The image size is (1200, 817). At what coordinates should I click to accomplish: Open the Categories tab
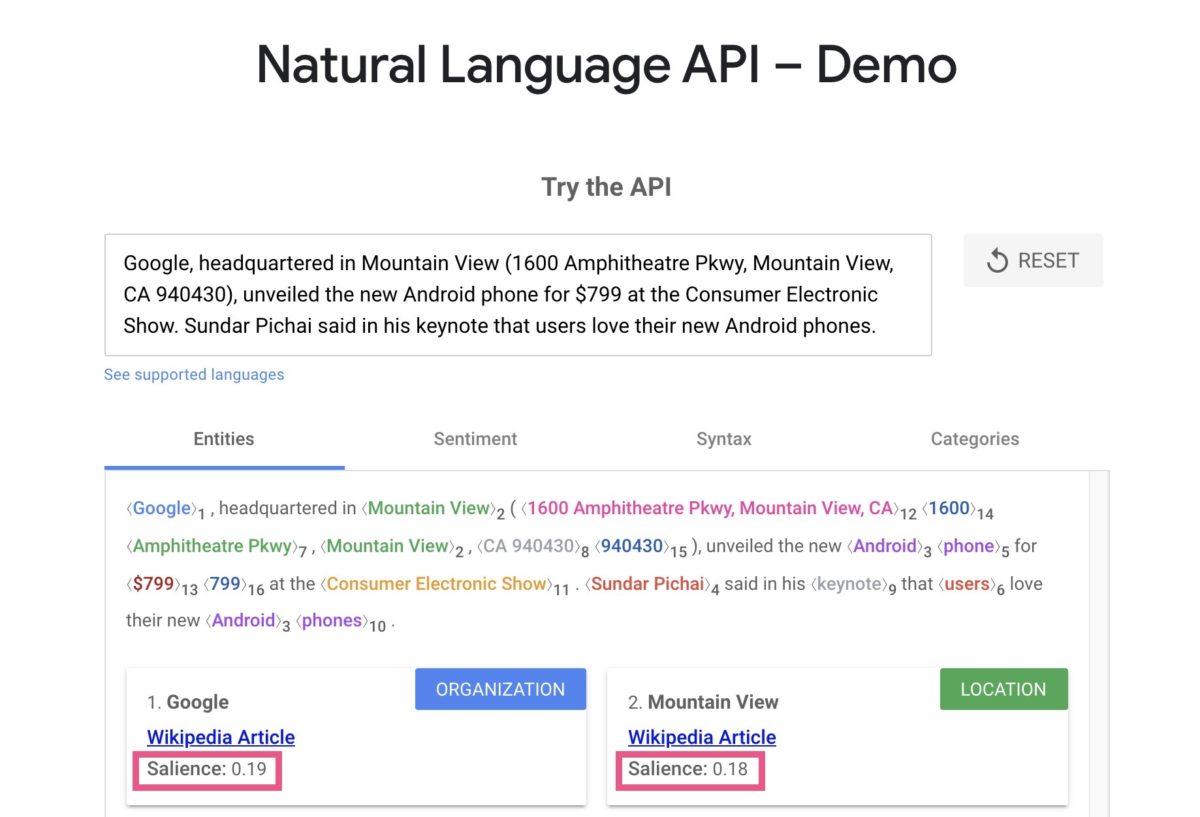click(x=975, y=439)
